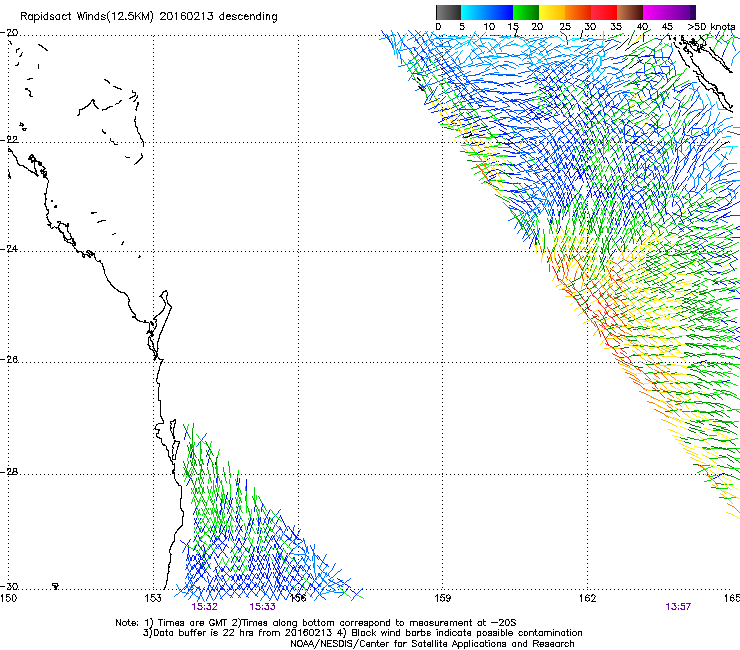
Task: Click the '-24' latitude axis label
Action: 9,249
